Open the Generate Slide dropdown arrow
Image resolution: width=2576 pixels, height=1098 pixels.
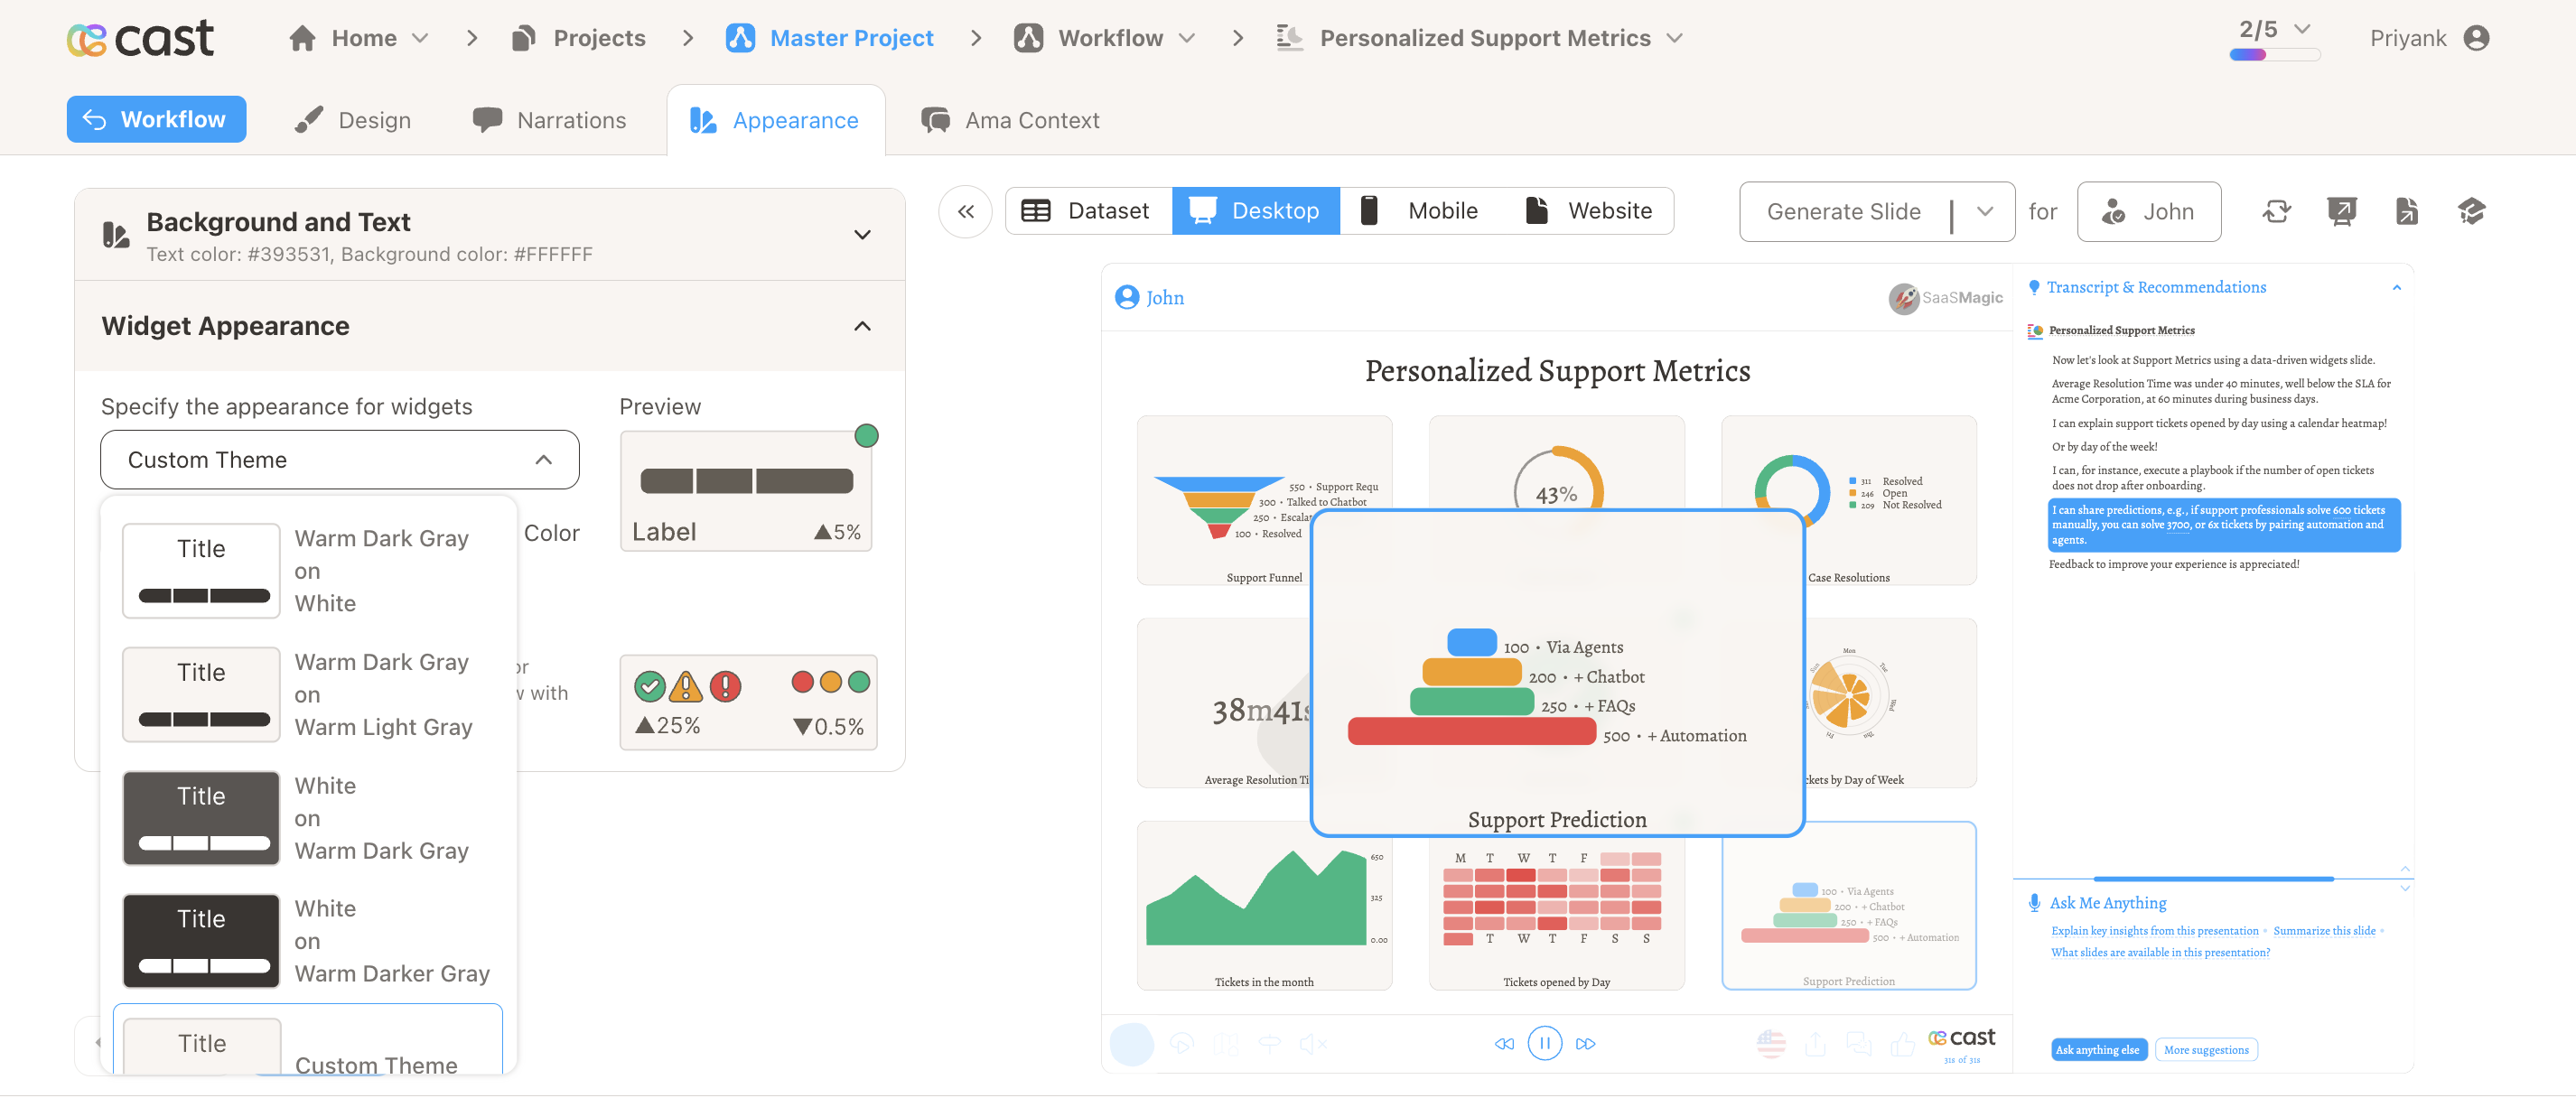coord(1985,211)
